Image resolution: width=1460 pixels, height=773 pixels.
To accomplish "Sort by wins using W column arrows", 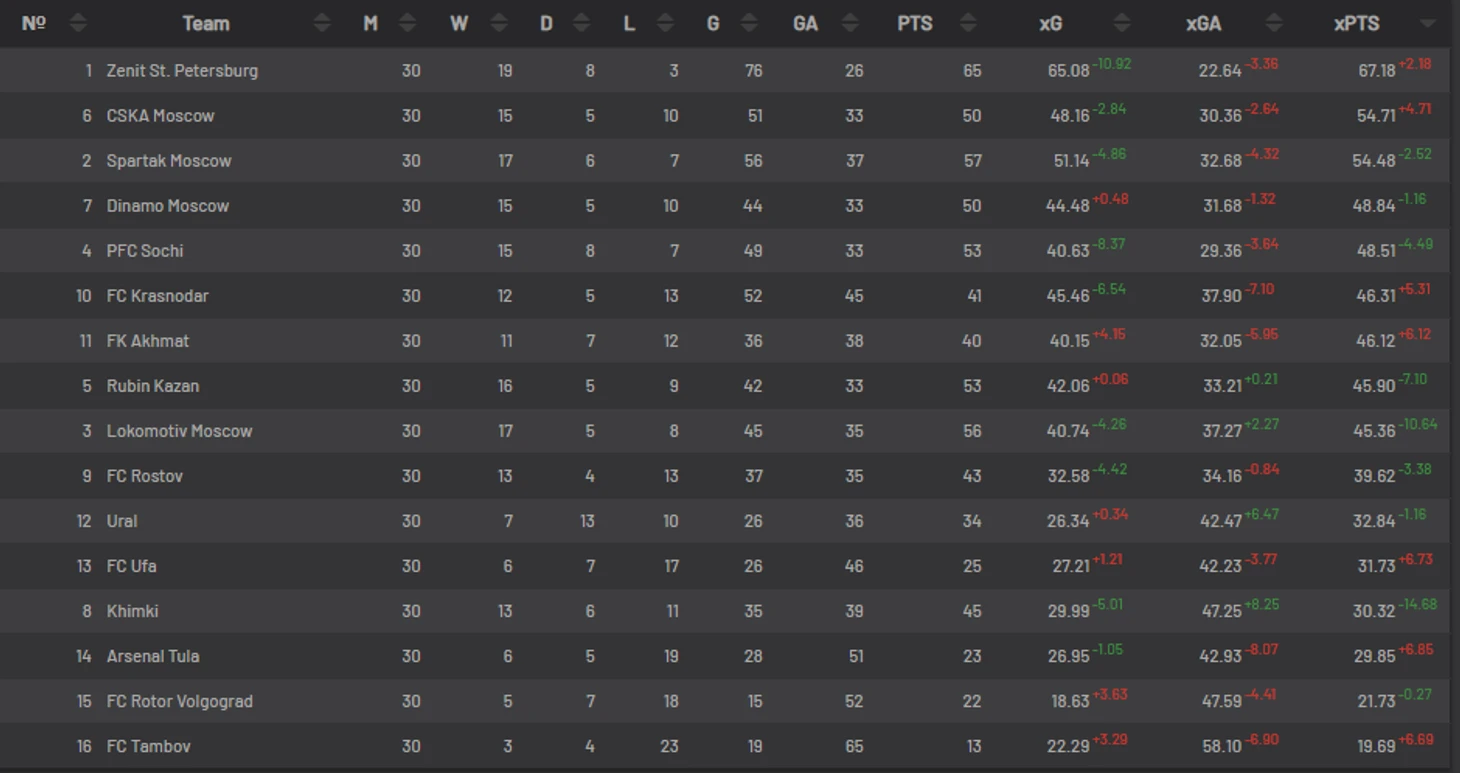I will 499,23.
